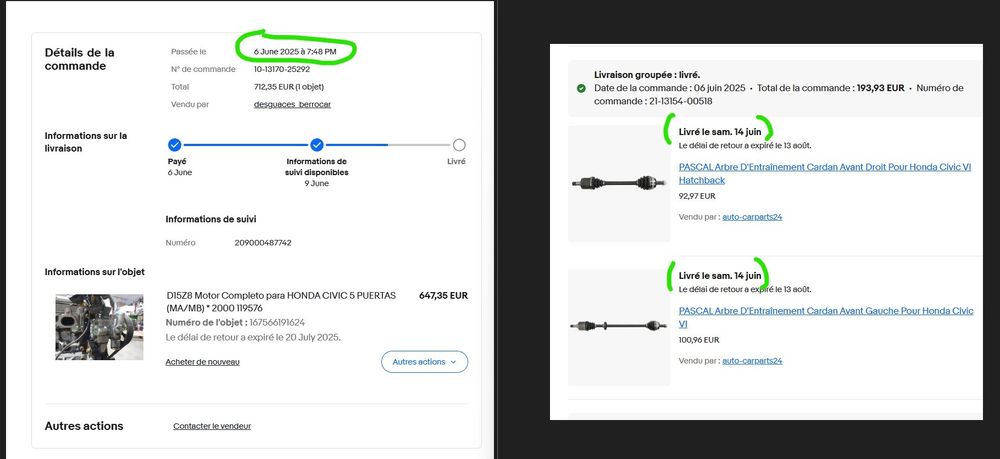The width and height of the screenshot is (1000, 459).
Task: Click the empty Livré step circle
Action: point(459,145)
